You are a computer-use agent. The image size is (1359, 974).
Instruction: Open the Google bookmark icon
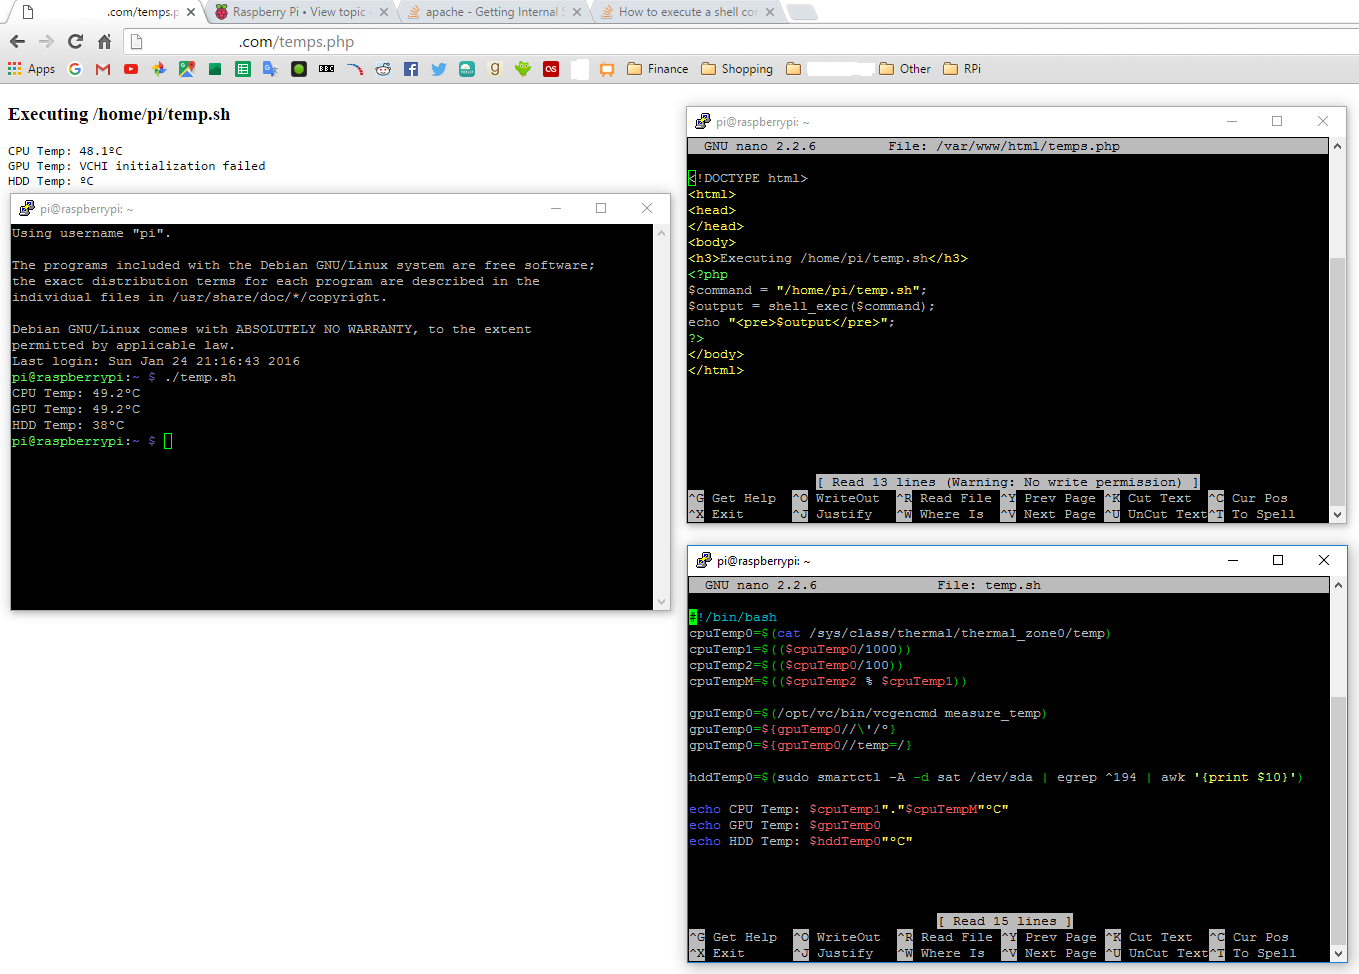[75, 69]
